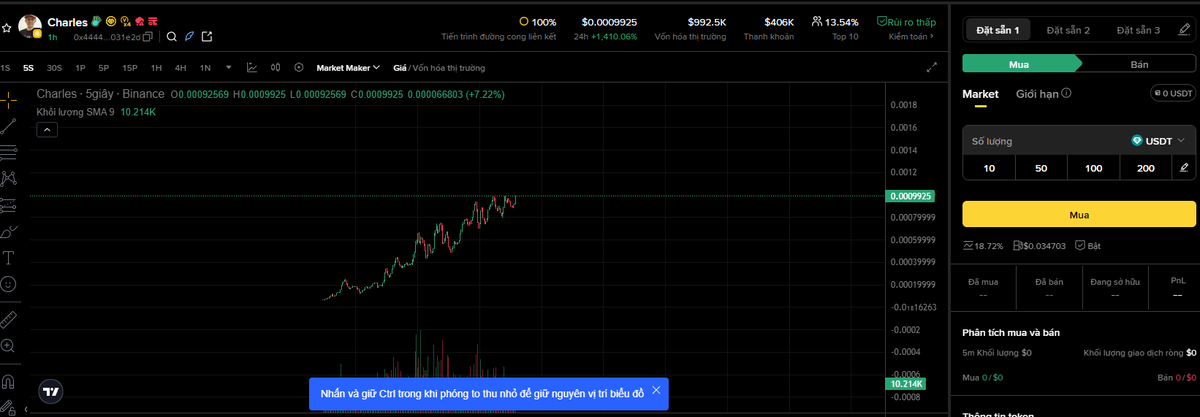Edit presets with pencil icon beside Đặt sẵn 3
The width and height of the screenshot is (1200, 417).
pos(1183,30)
